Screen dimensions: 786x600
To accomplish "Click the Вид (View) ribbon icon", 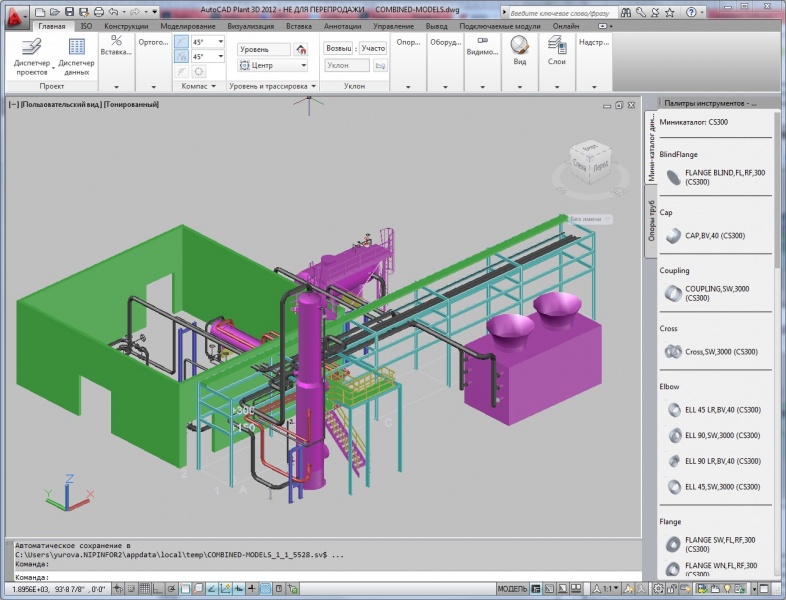I will 520,50.
